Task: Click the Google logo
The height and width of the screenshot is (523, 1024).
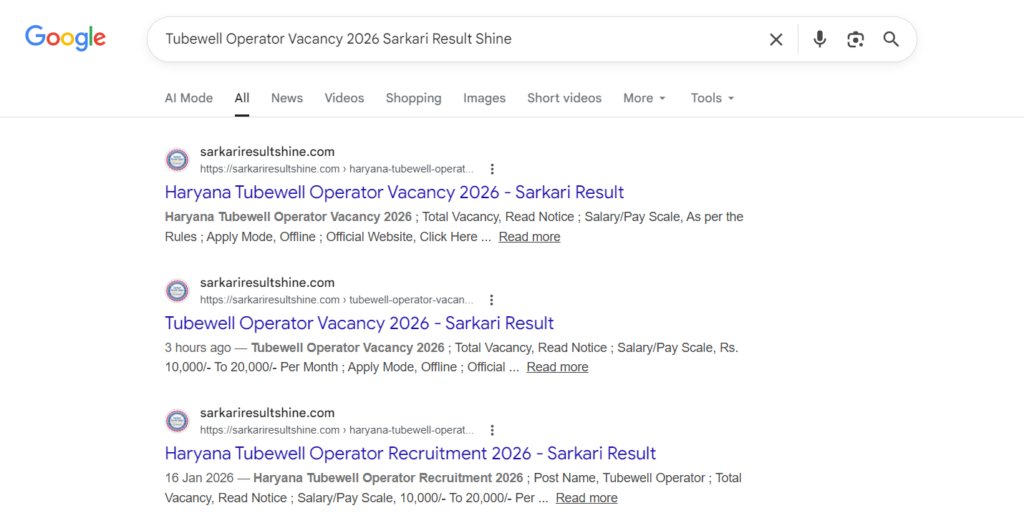Action: click(65, 38)
